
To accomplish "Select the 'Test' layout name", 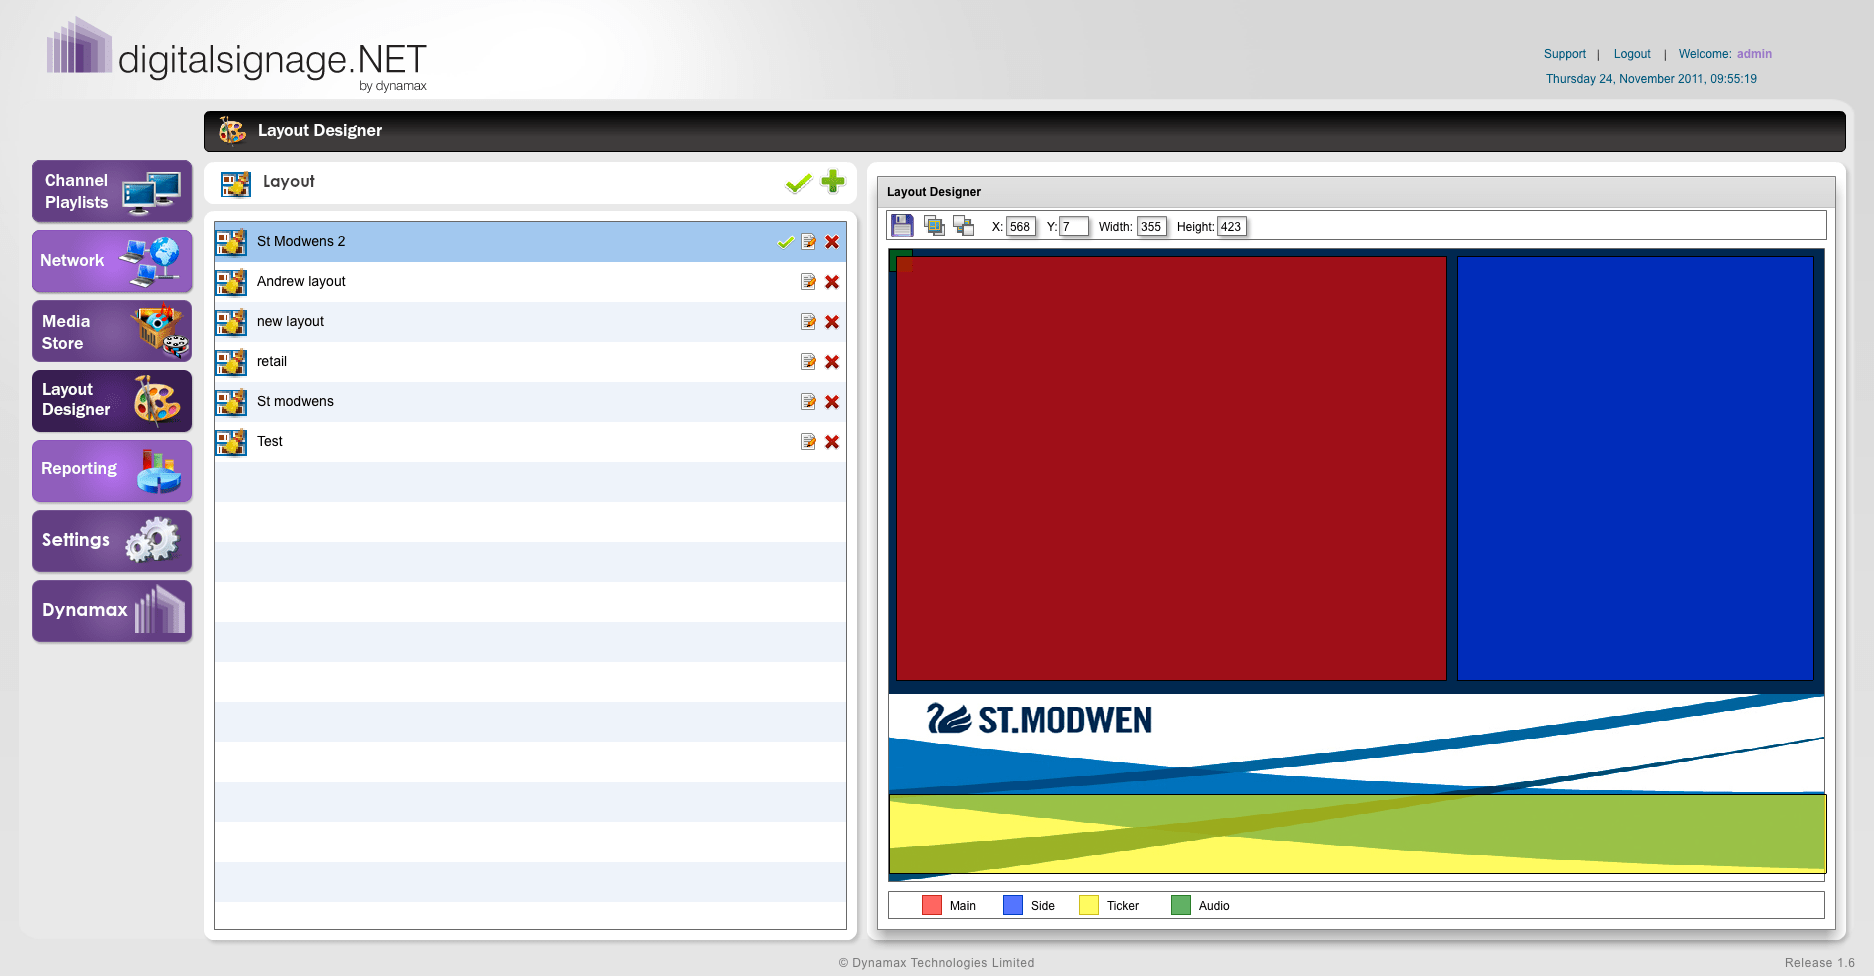I will pos(270,442).
